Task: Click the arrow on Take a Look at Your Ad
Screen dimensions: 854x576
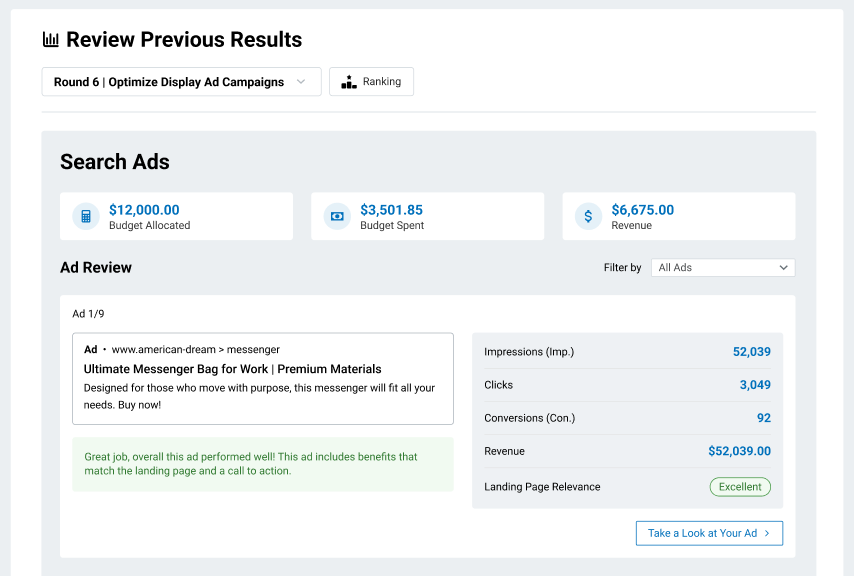Action: tap(767, 534)
